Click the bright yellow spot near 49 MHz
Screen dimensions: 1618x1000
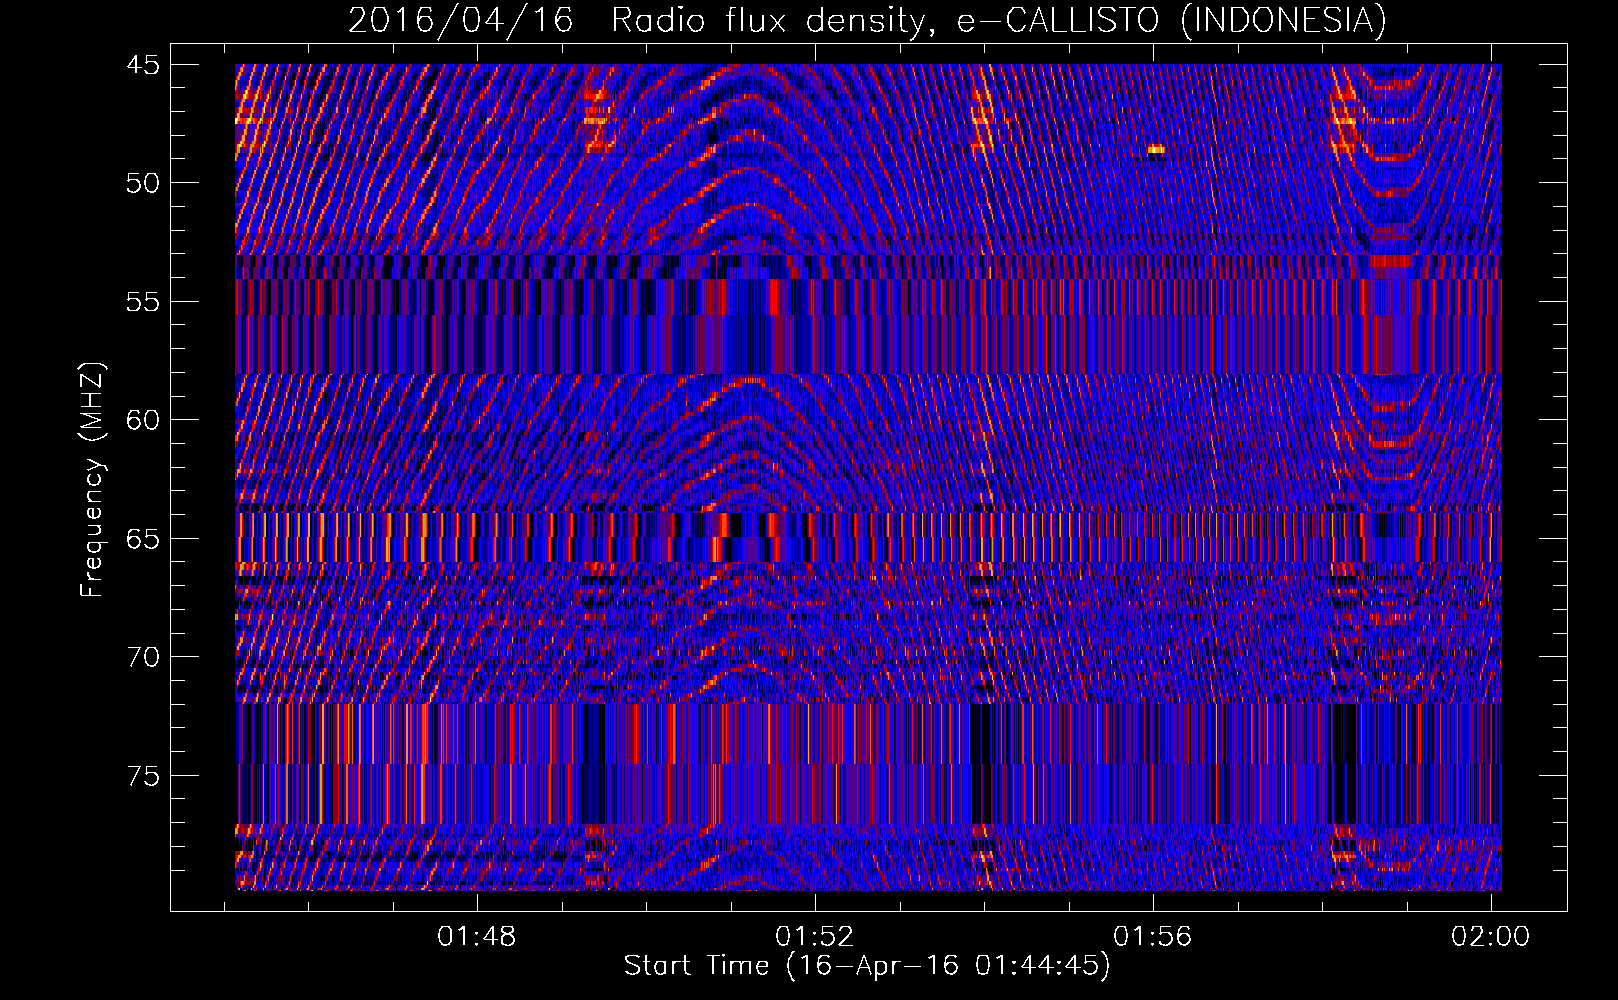click(1156, 150)
